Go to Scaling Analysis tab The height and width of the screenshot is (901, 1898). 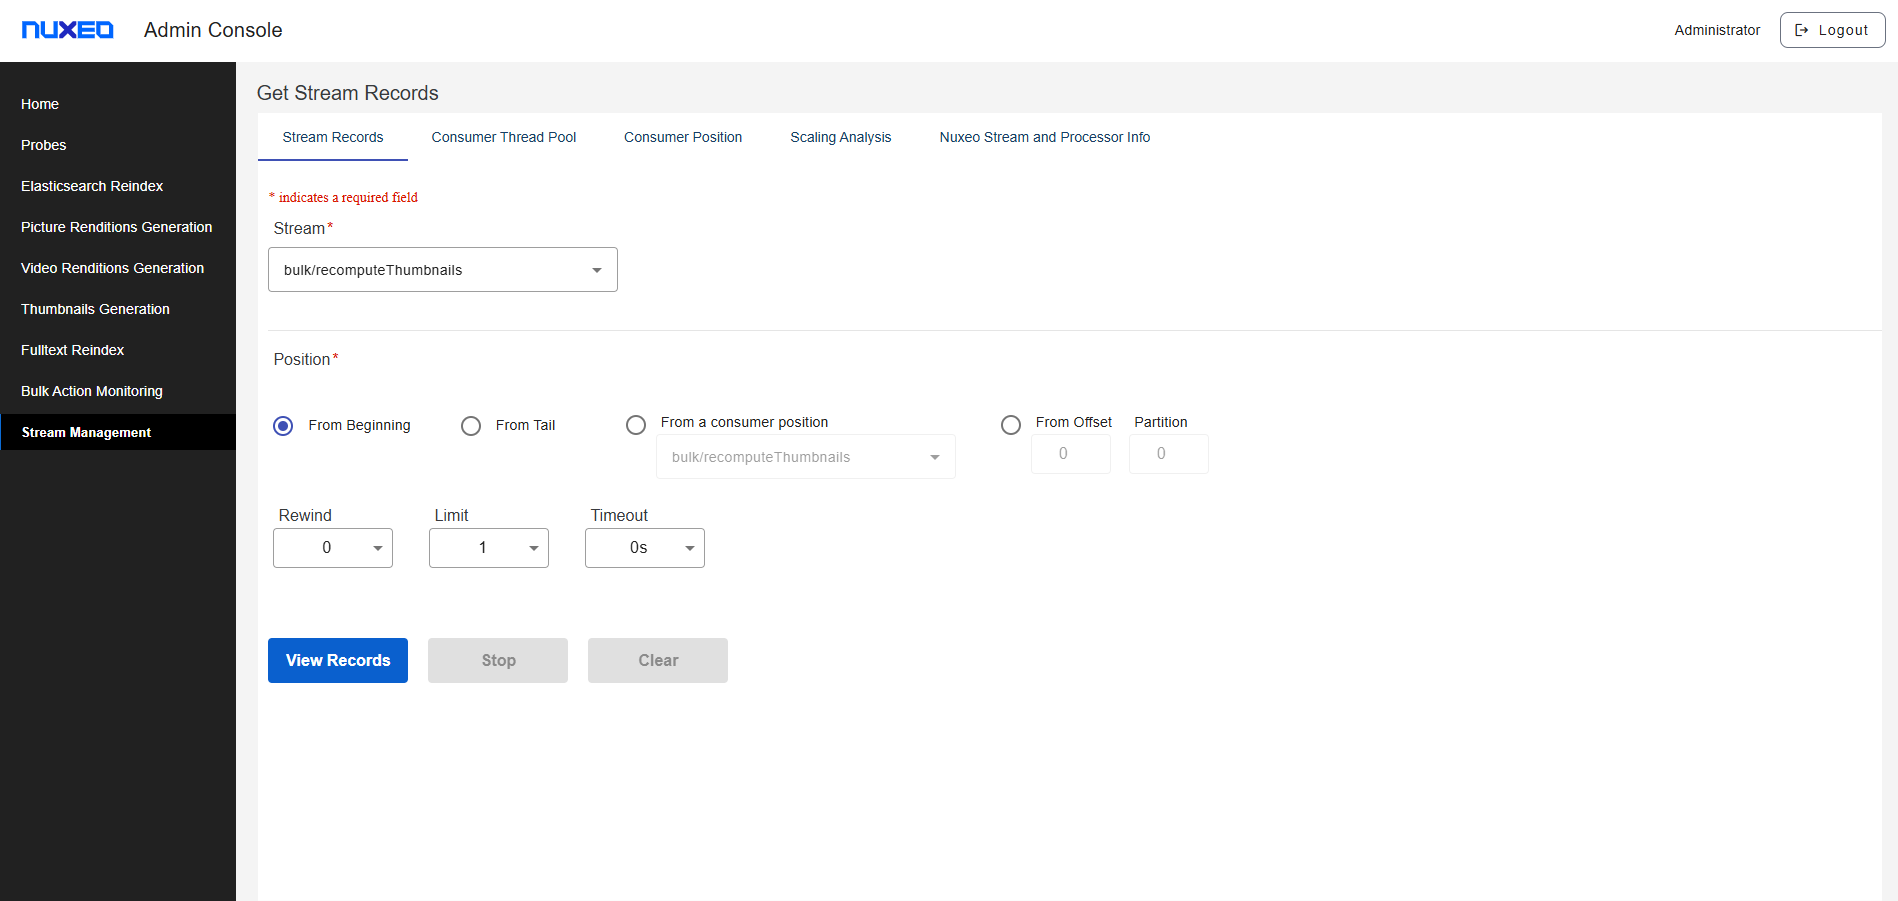(x=840, y=137)
